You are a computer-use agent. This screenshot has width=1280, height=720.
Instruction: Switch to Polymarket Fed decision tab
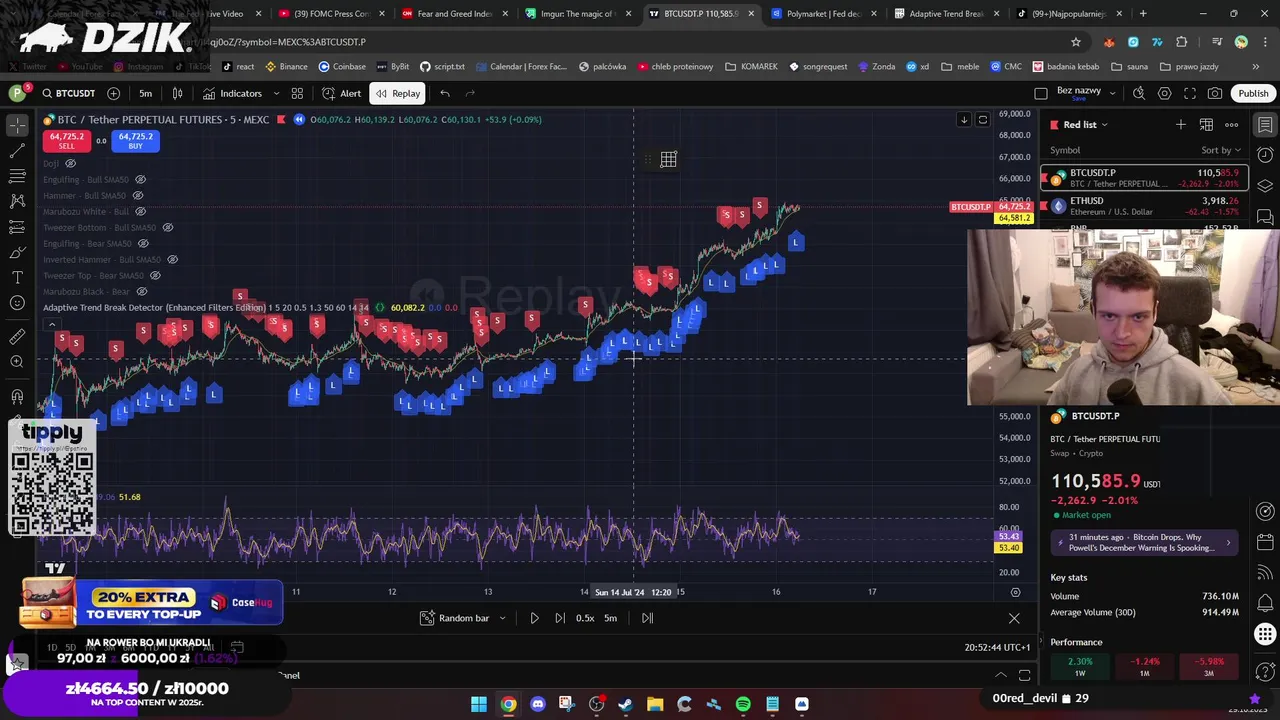pos(825,14)
